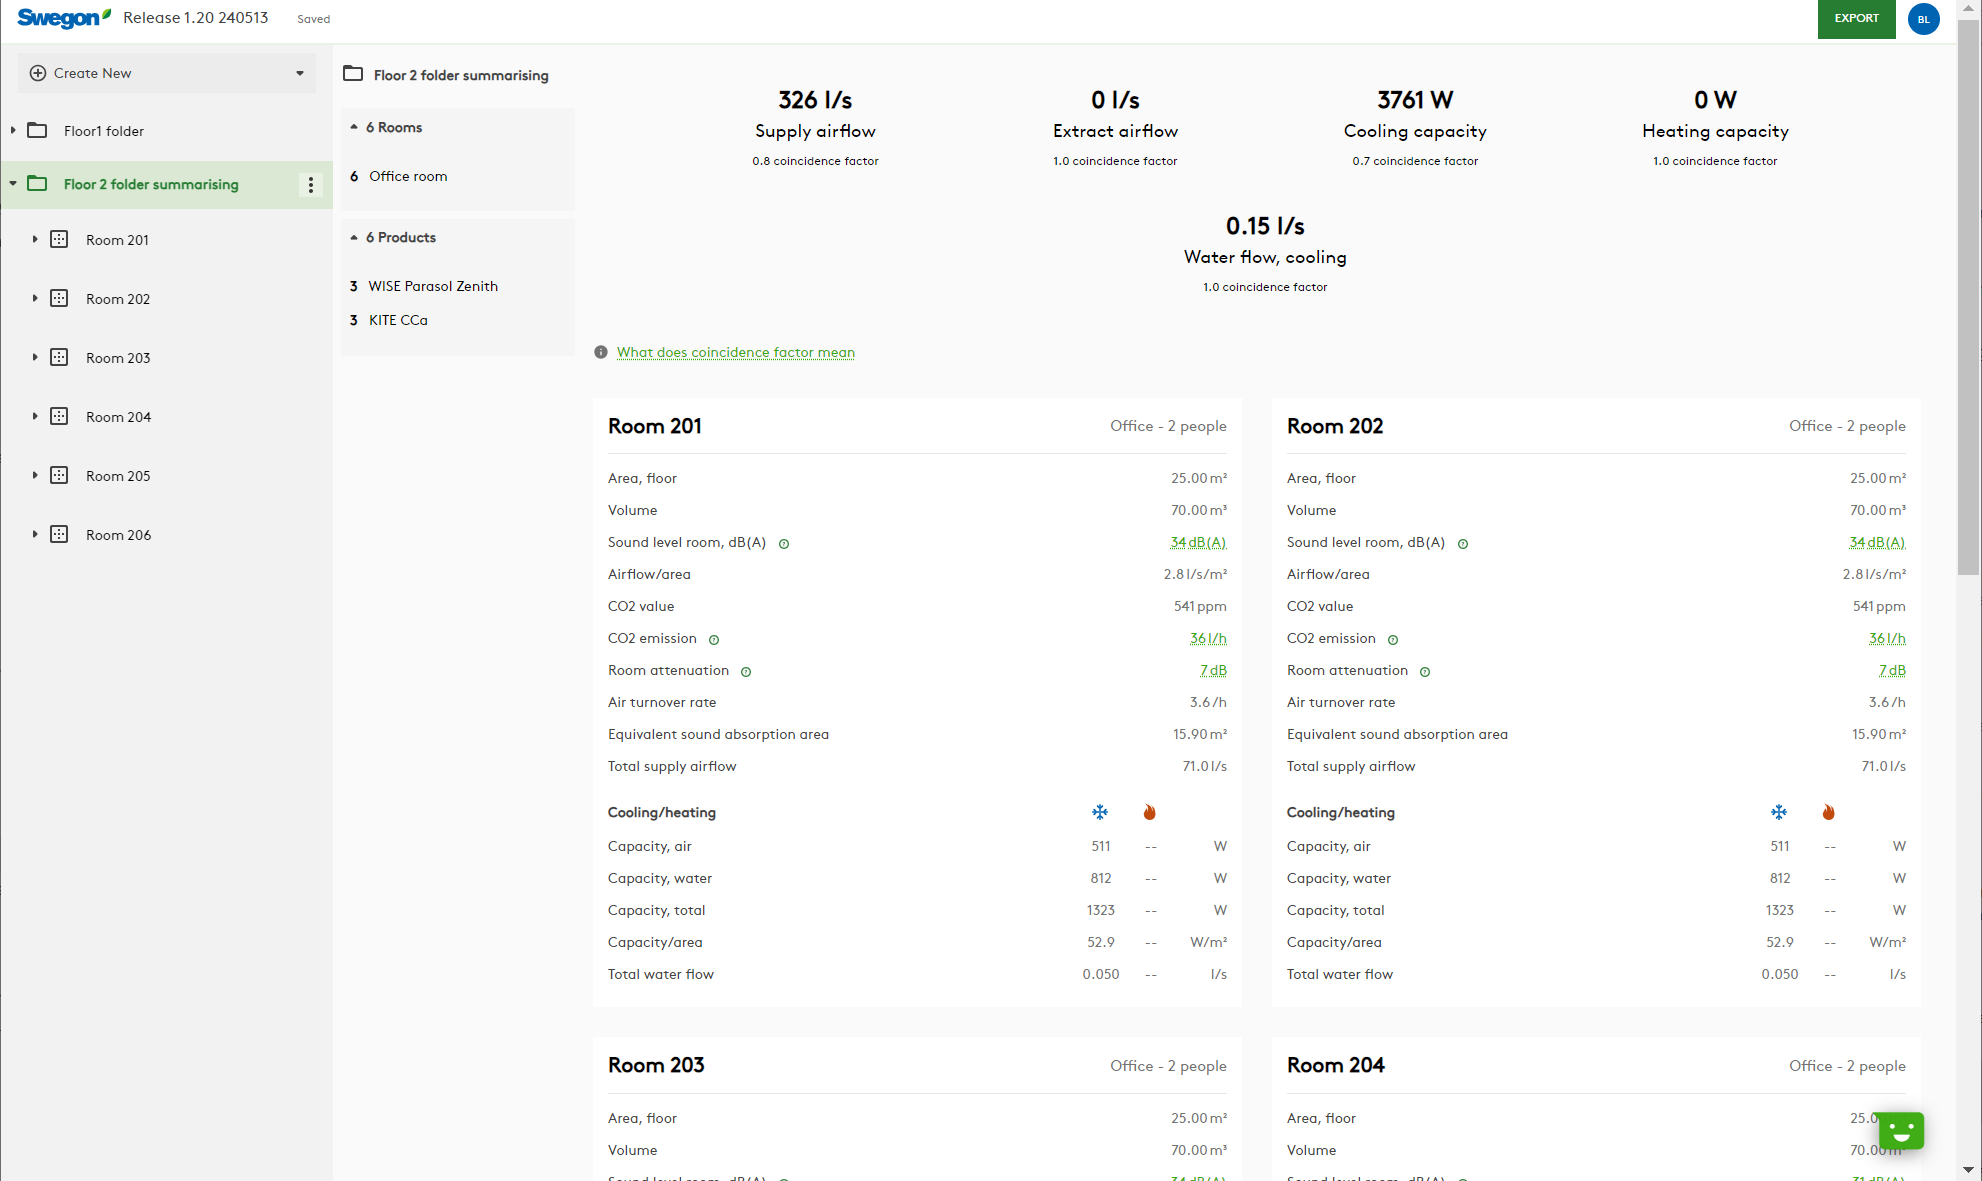This screenshot has height=1181, width=1982.
Task: Collapse the 6 Products section
Action: [356, 238]
